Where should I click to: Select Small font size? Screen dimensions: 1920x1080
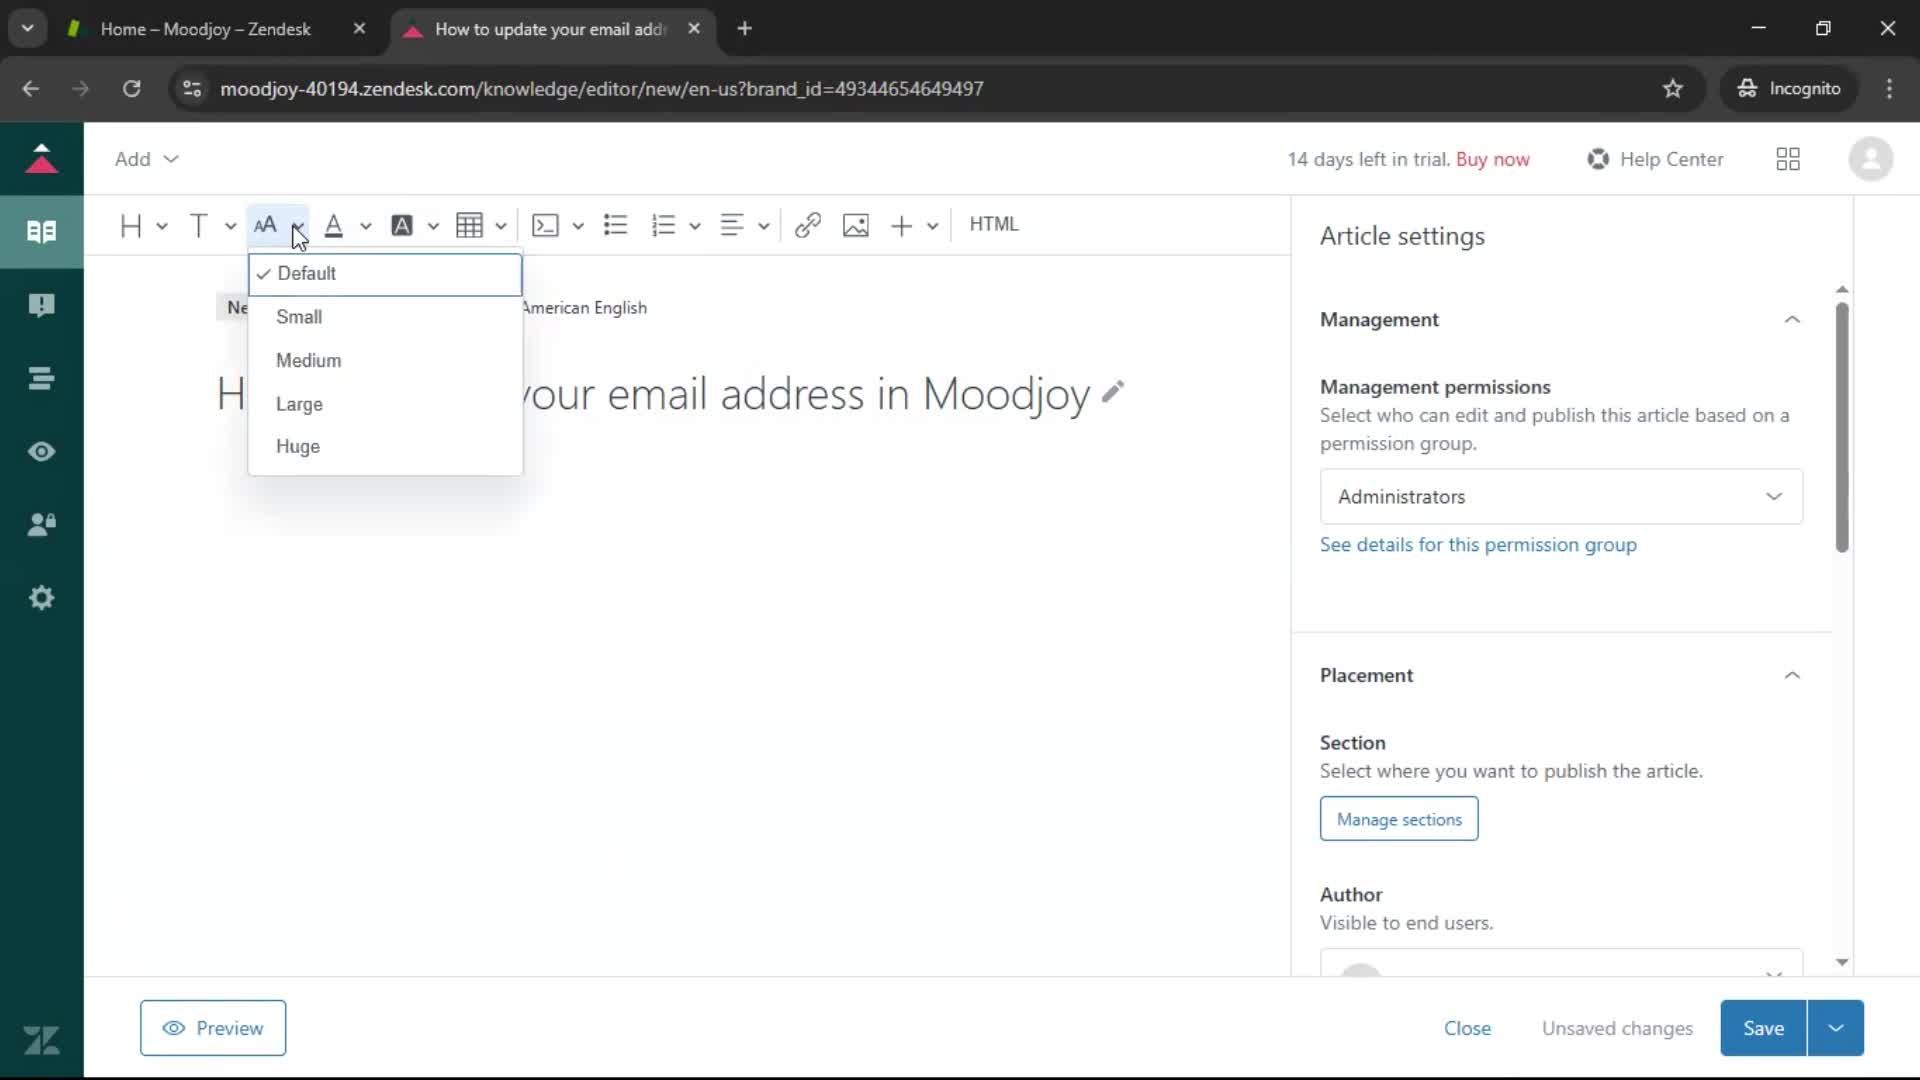[385, 317]
